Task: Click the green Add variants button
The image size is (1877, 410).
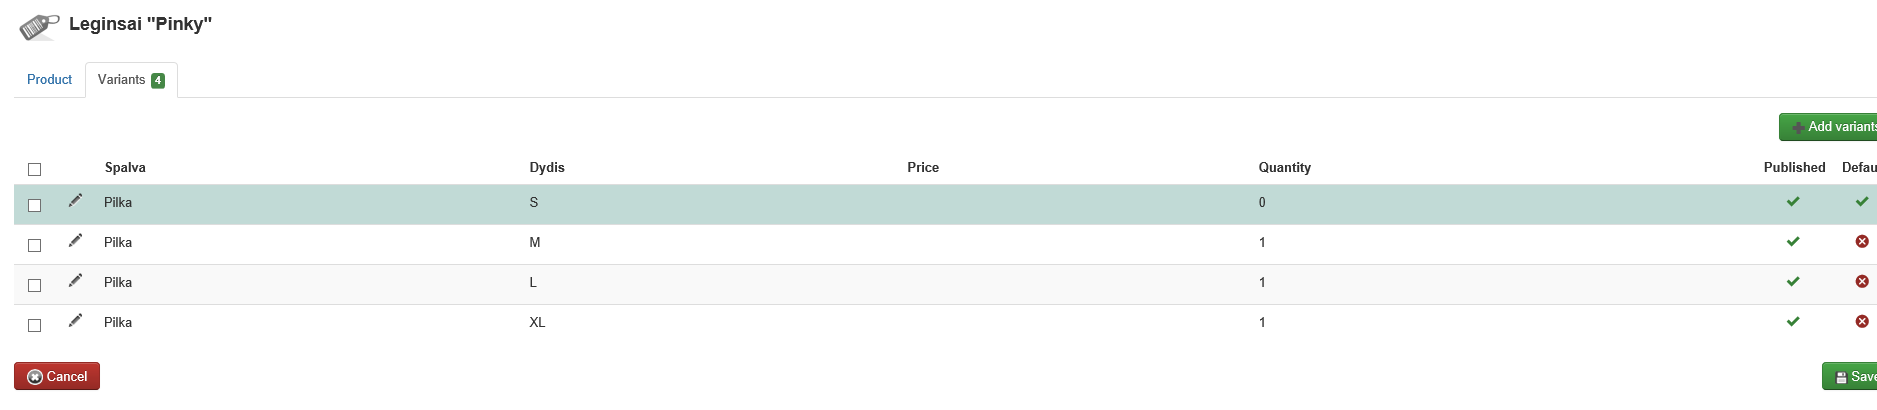Action: tap(1828, 127)
